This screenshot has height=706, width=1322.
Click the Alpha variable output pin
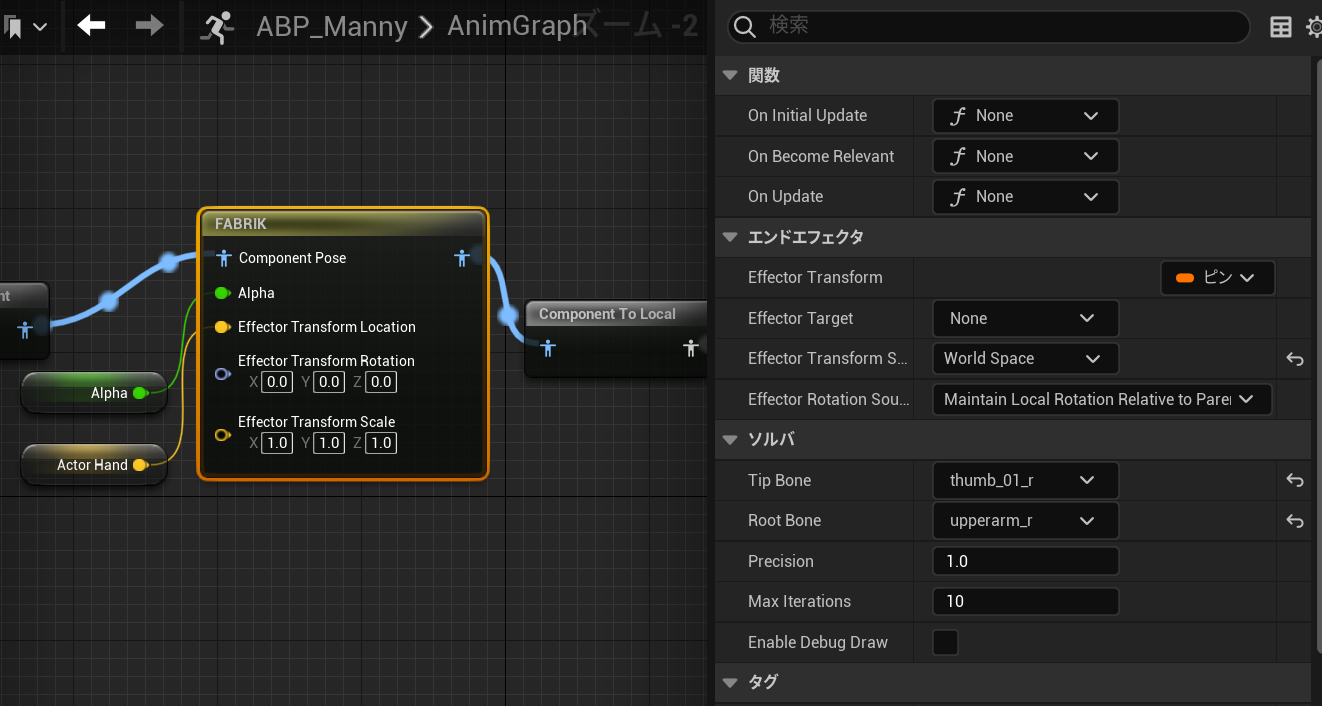[x=140, y=393]
